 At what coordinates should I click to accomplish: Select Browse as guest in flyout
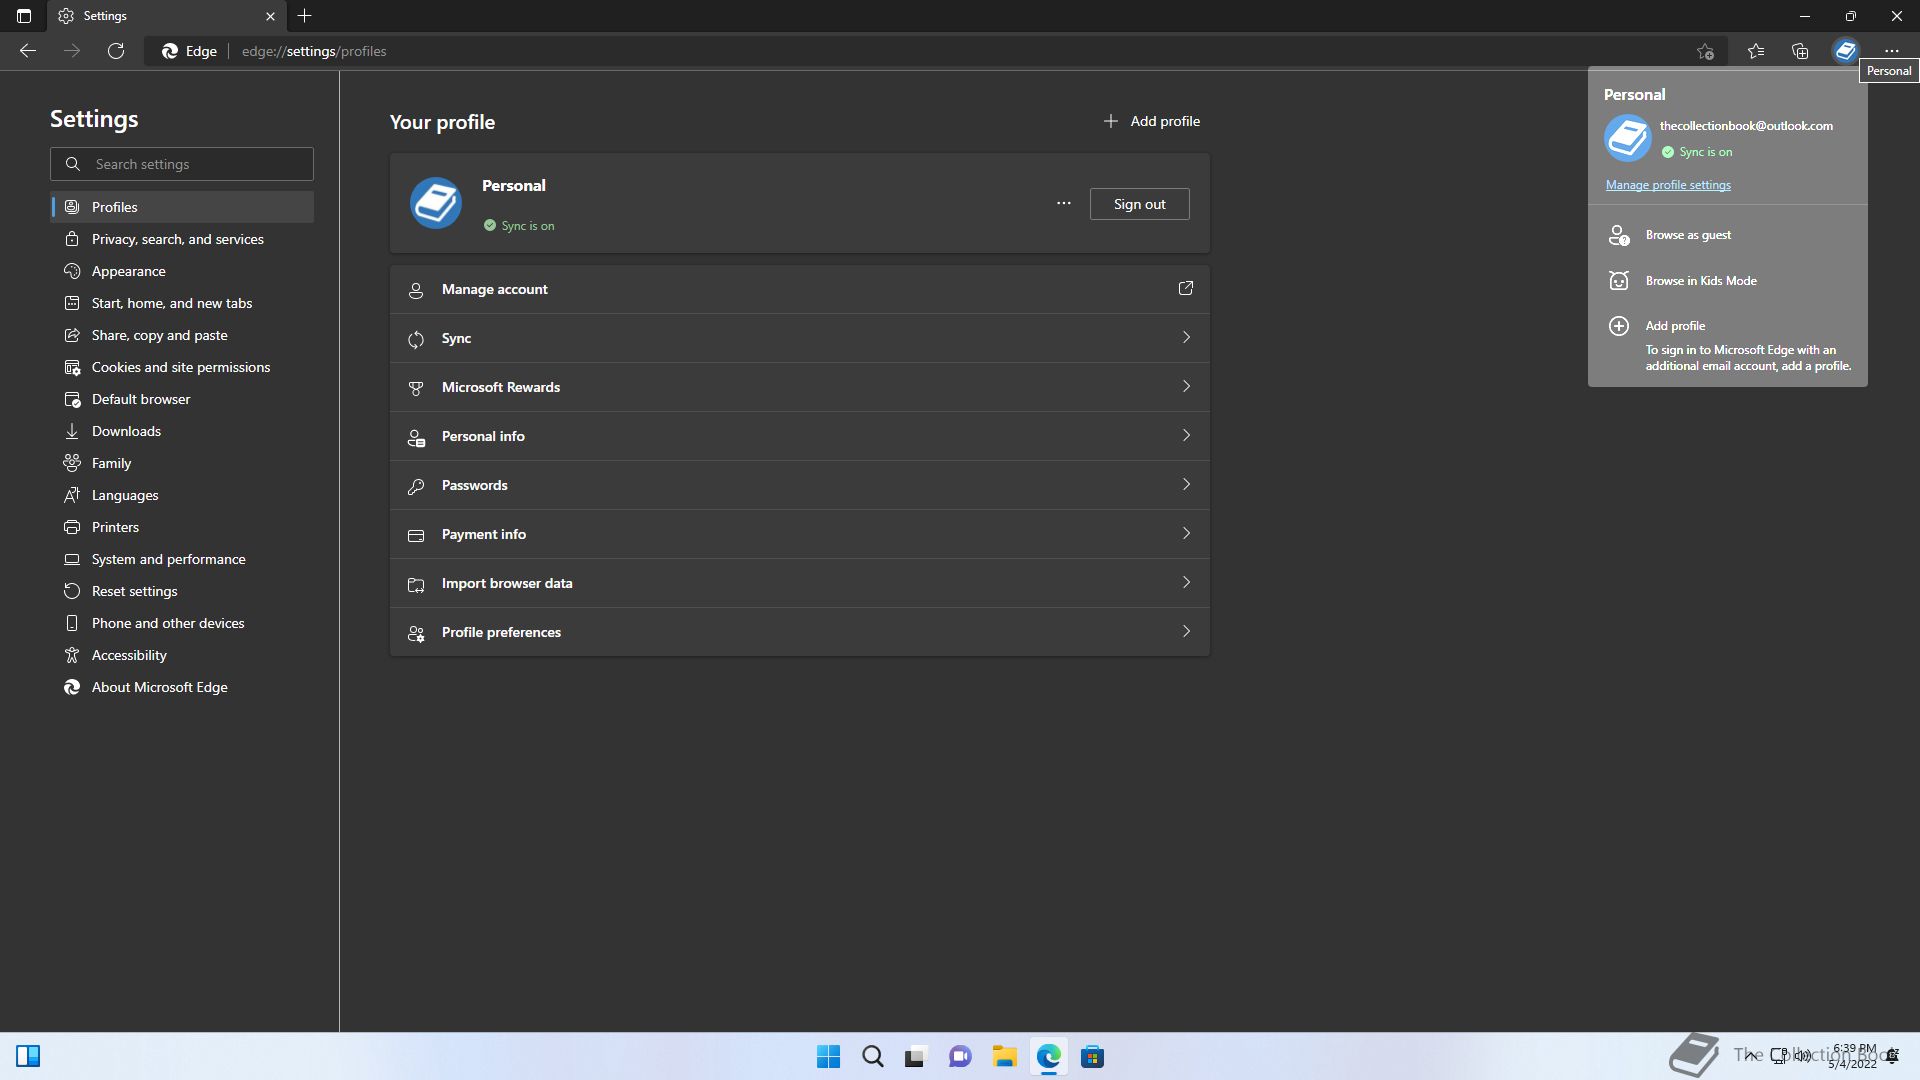pos(1727,235)
